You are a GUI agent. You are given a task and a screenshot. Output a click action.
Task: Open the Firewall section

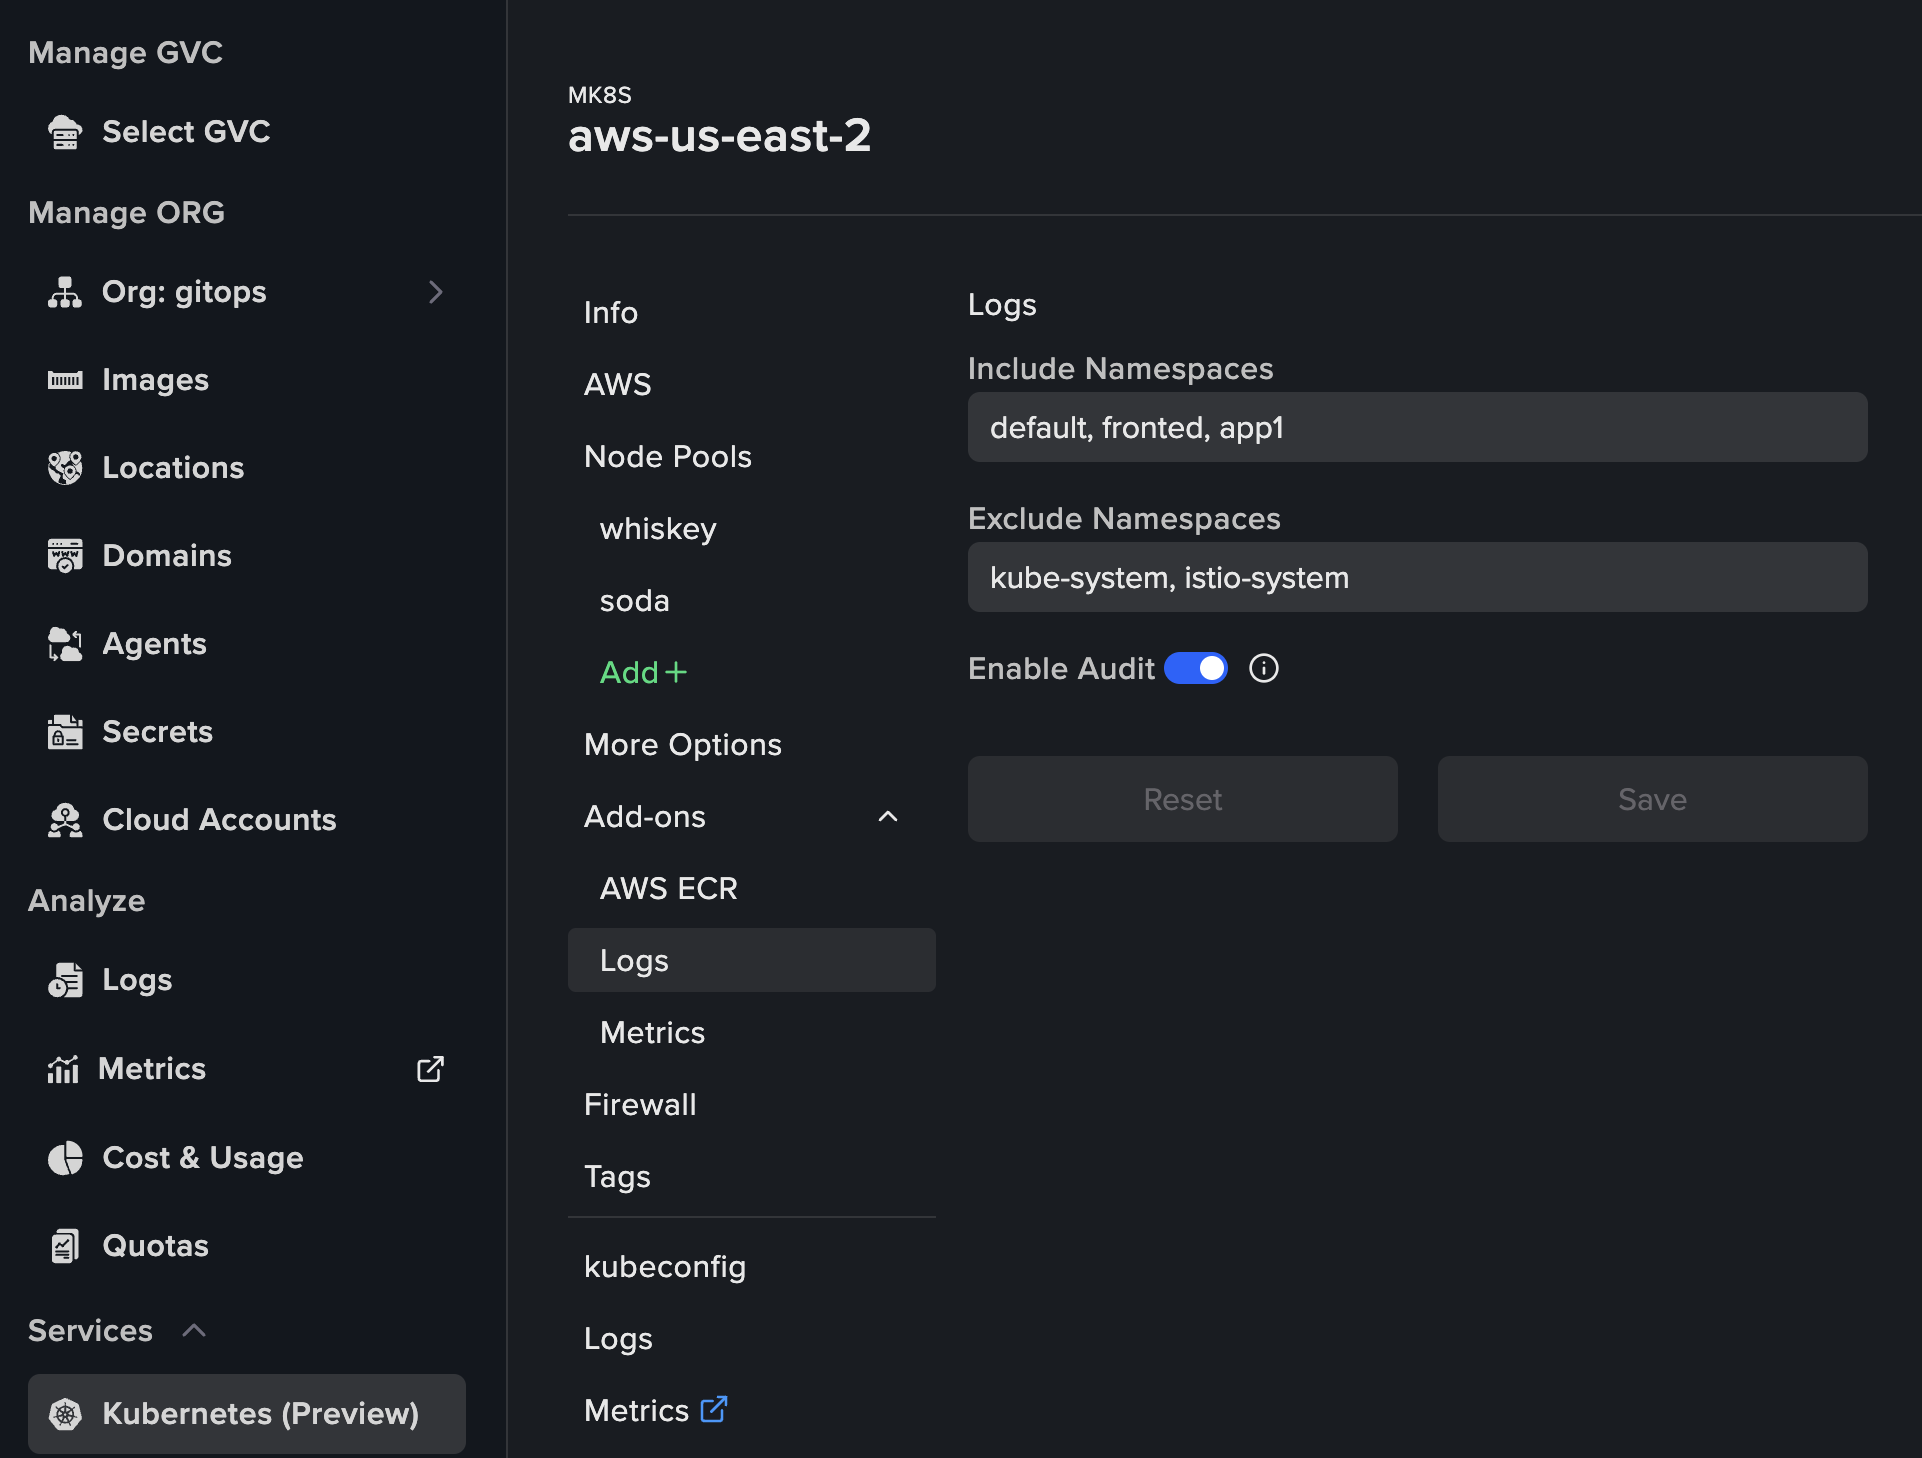640,1105
